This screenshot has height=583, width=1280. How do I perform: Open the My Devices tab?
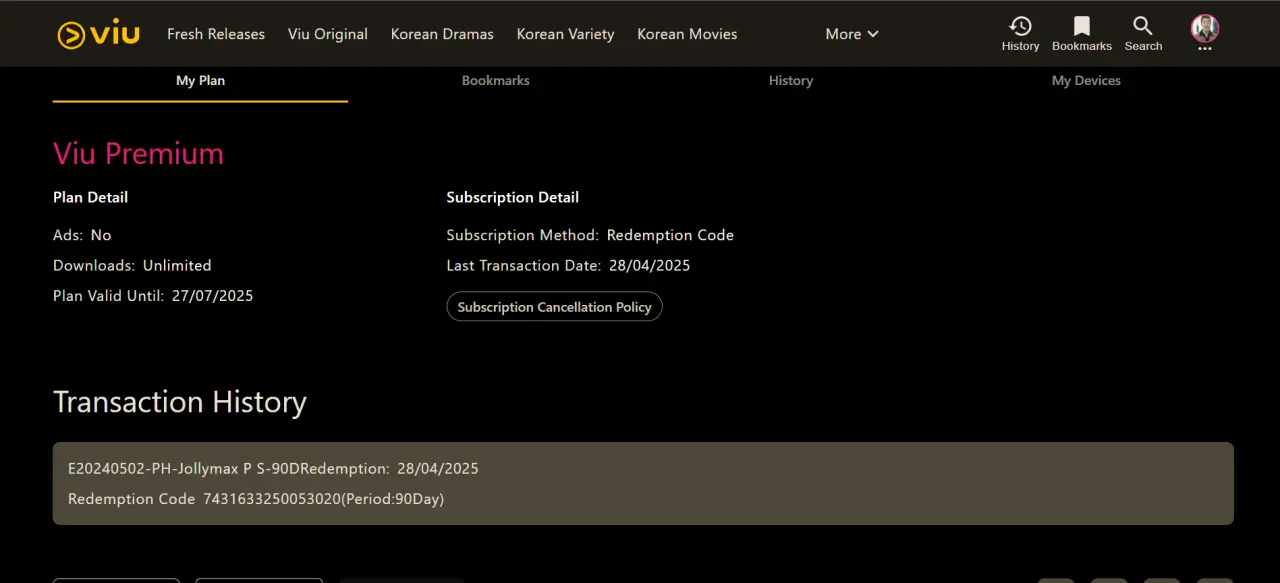tap(1086, 81)
